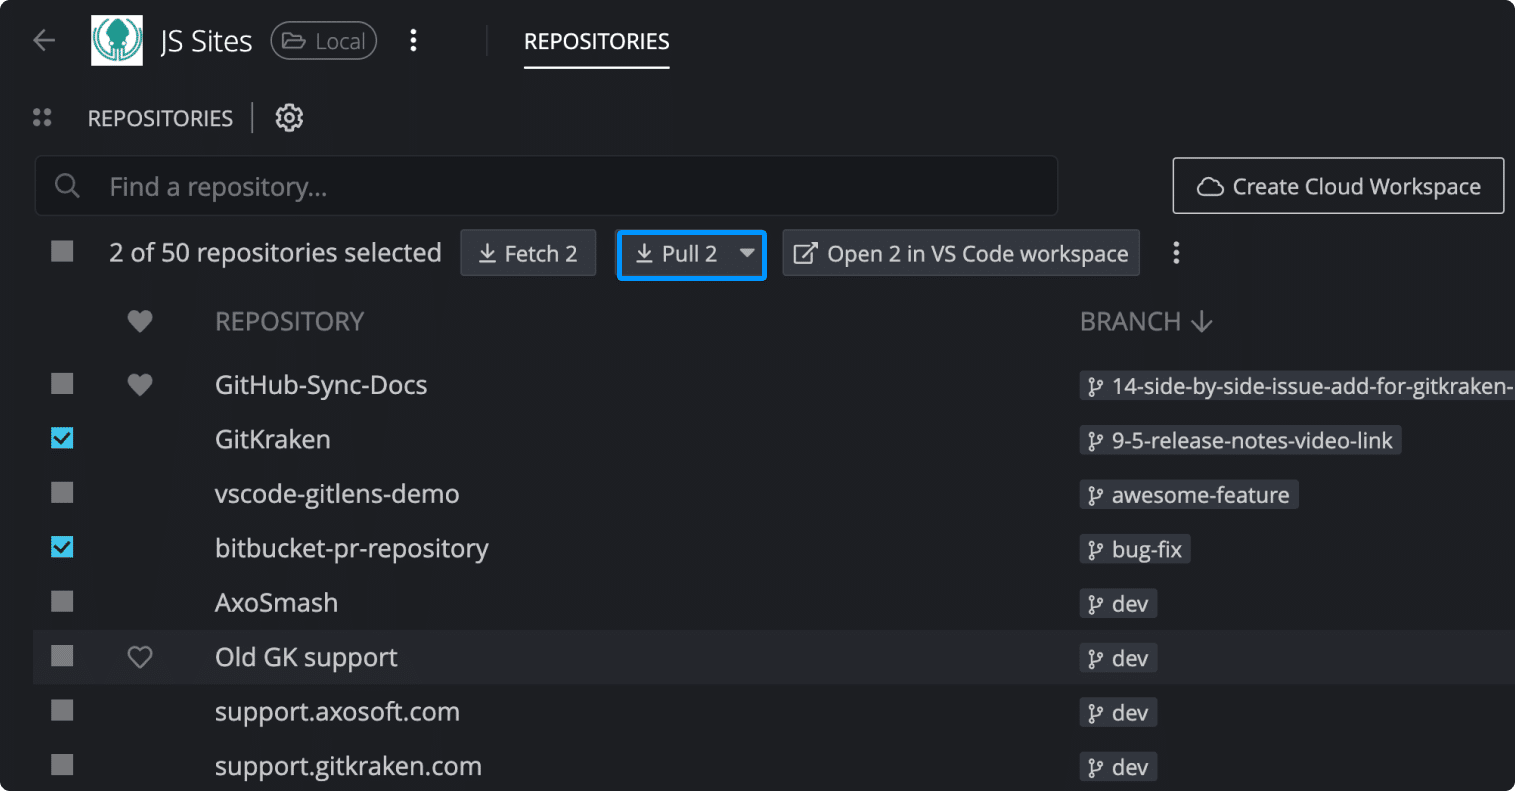Open workspace options via the kebab menu icon
The image size is (1515, 791).
coord(414,40)
